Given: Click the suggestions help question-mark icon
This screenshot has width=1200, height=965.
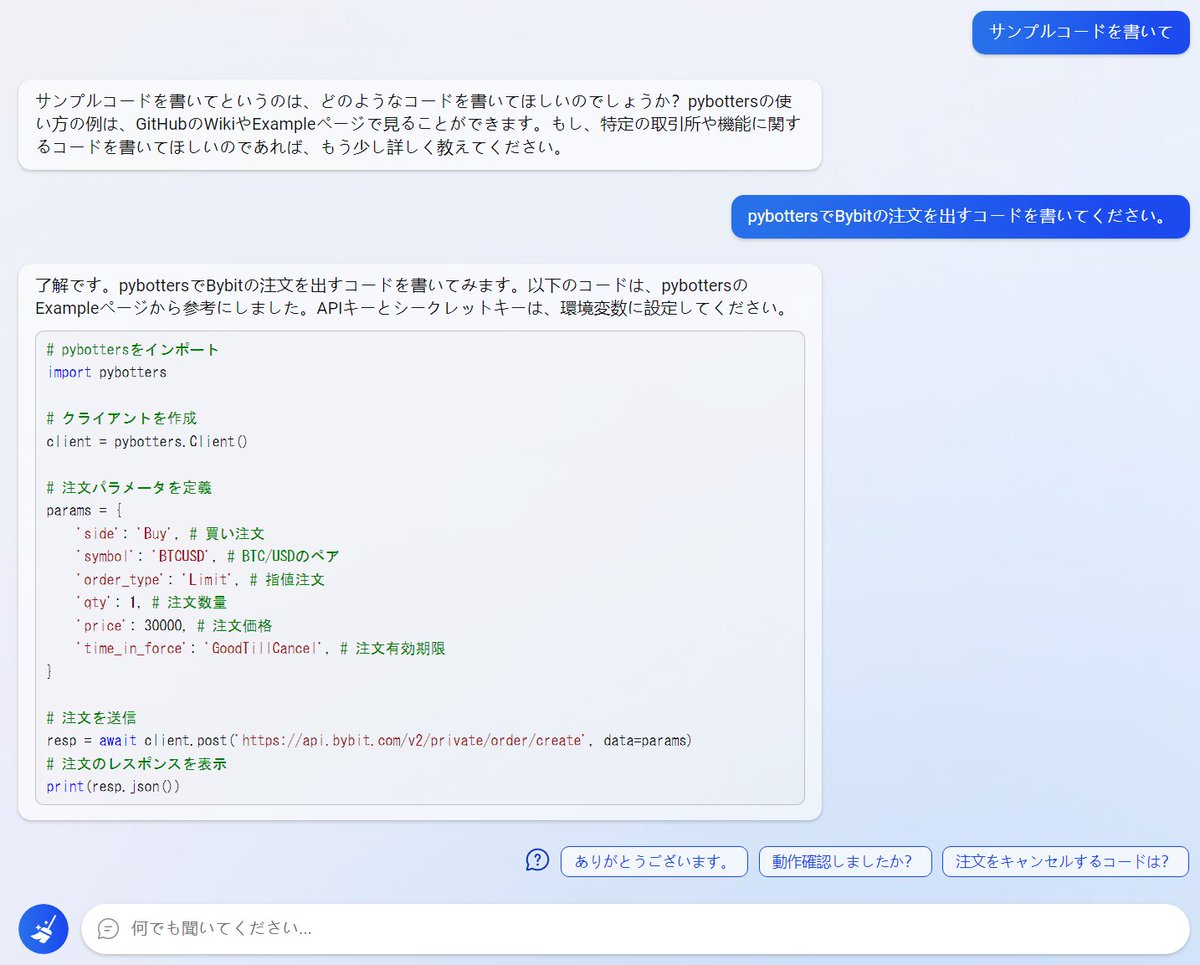Looking at the screenshot, I should pyautogui.click(x=537, y=860).
